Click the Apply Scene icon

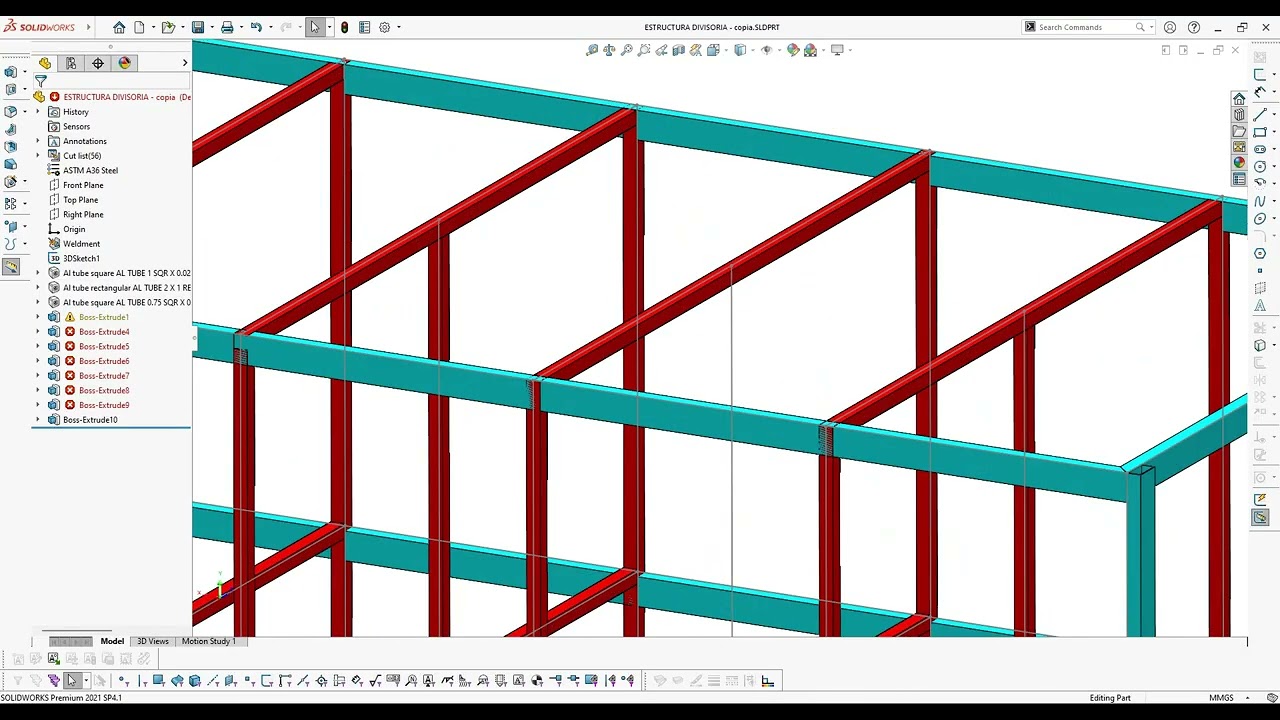810,50
